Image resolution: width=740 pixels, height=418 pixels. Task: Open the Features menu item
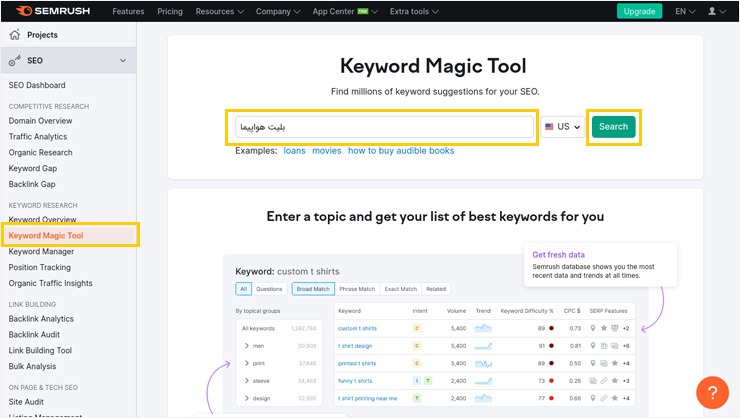click(128, 11)
